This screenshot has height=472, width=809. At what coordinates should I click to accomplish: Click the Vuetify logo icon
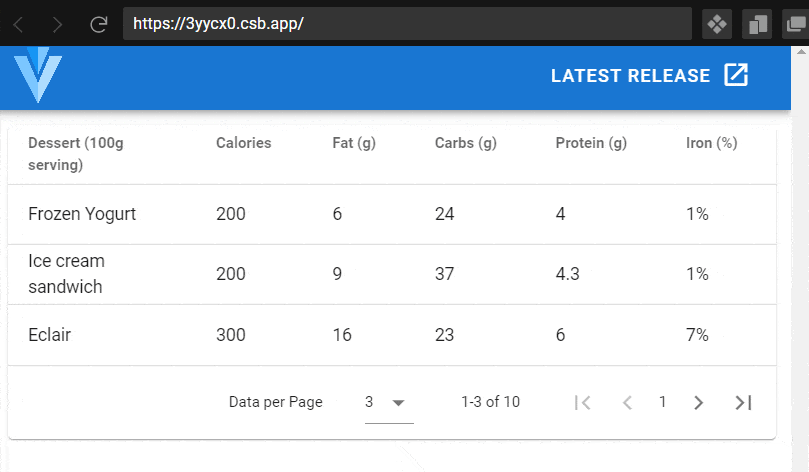point(38,77)
